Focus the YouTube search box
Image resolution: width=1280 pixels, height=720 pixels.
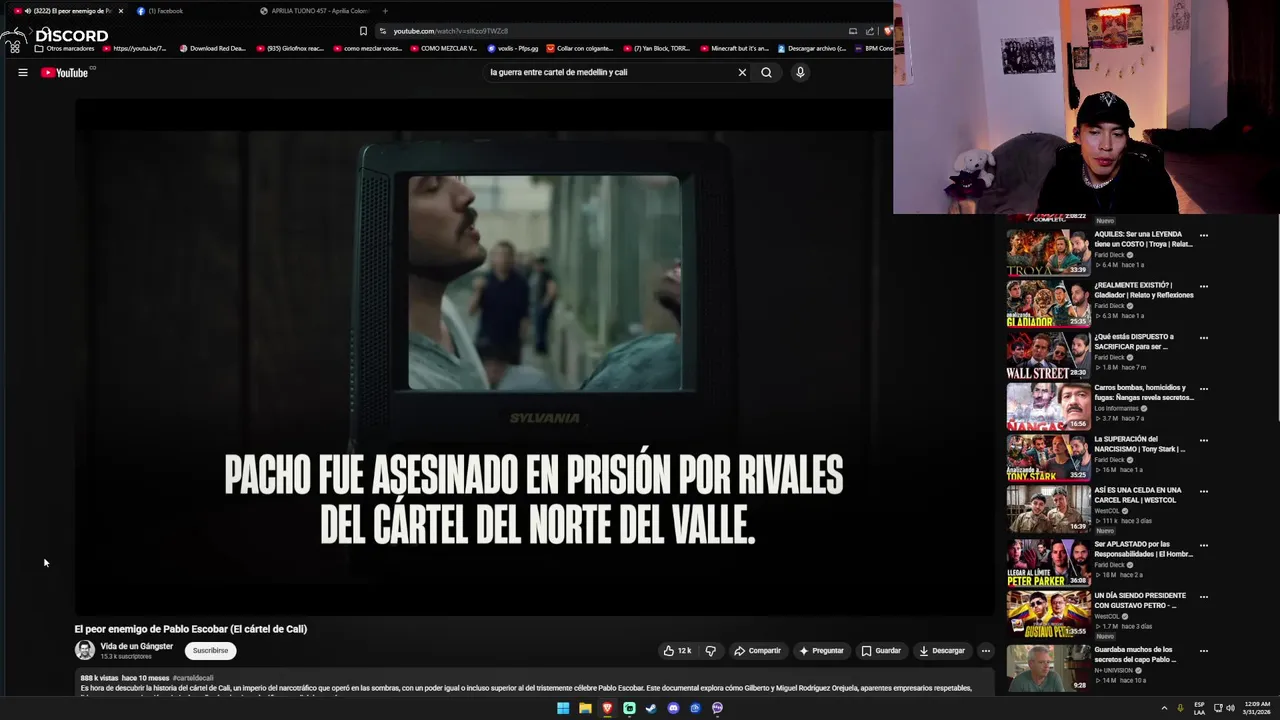pos(608,72)
